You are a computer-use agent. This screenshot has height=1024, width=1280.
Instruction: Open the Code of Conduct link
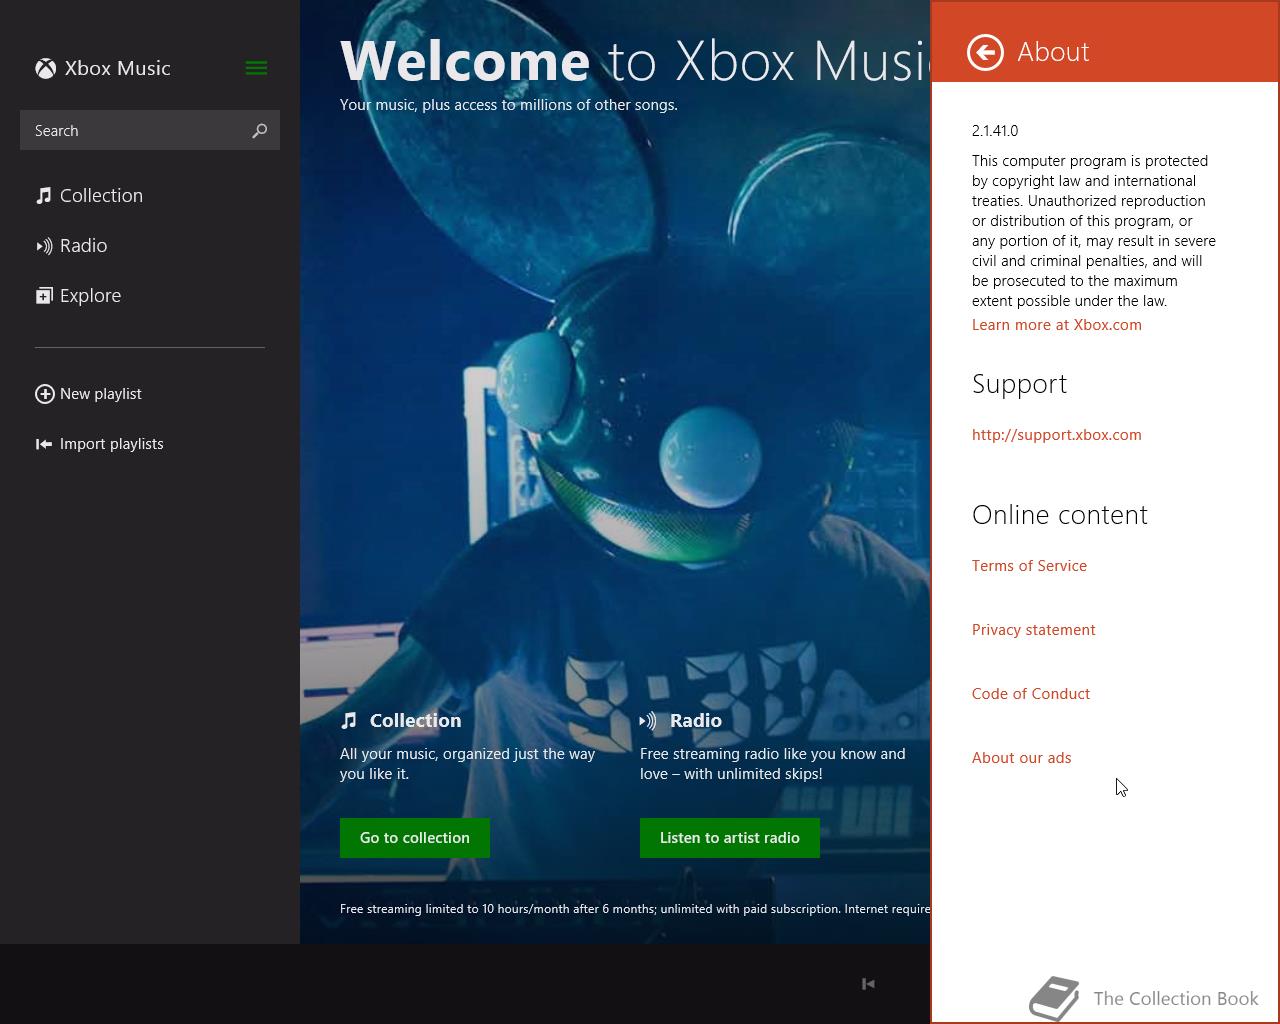pos(1031,694)
